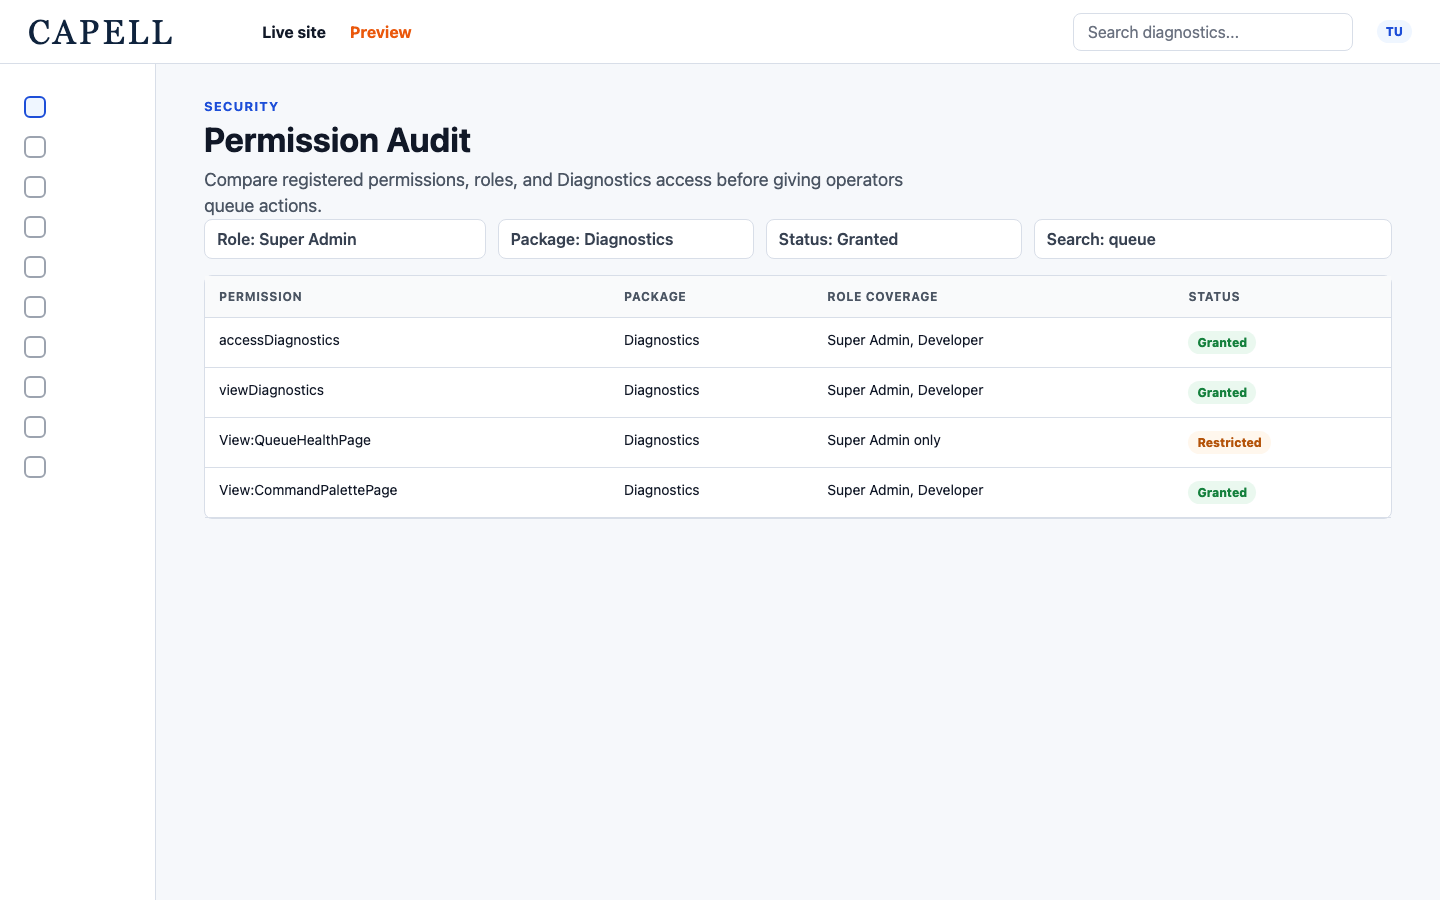The image size is (1440, 900).
Task: Open the Package: Diagnostics filter
Action: 626,239
